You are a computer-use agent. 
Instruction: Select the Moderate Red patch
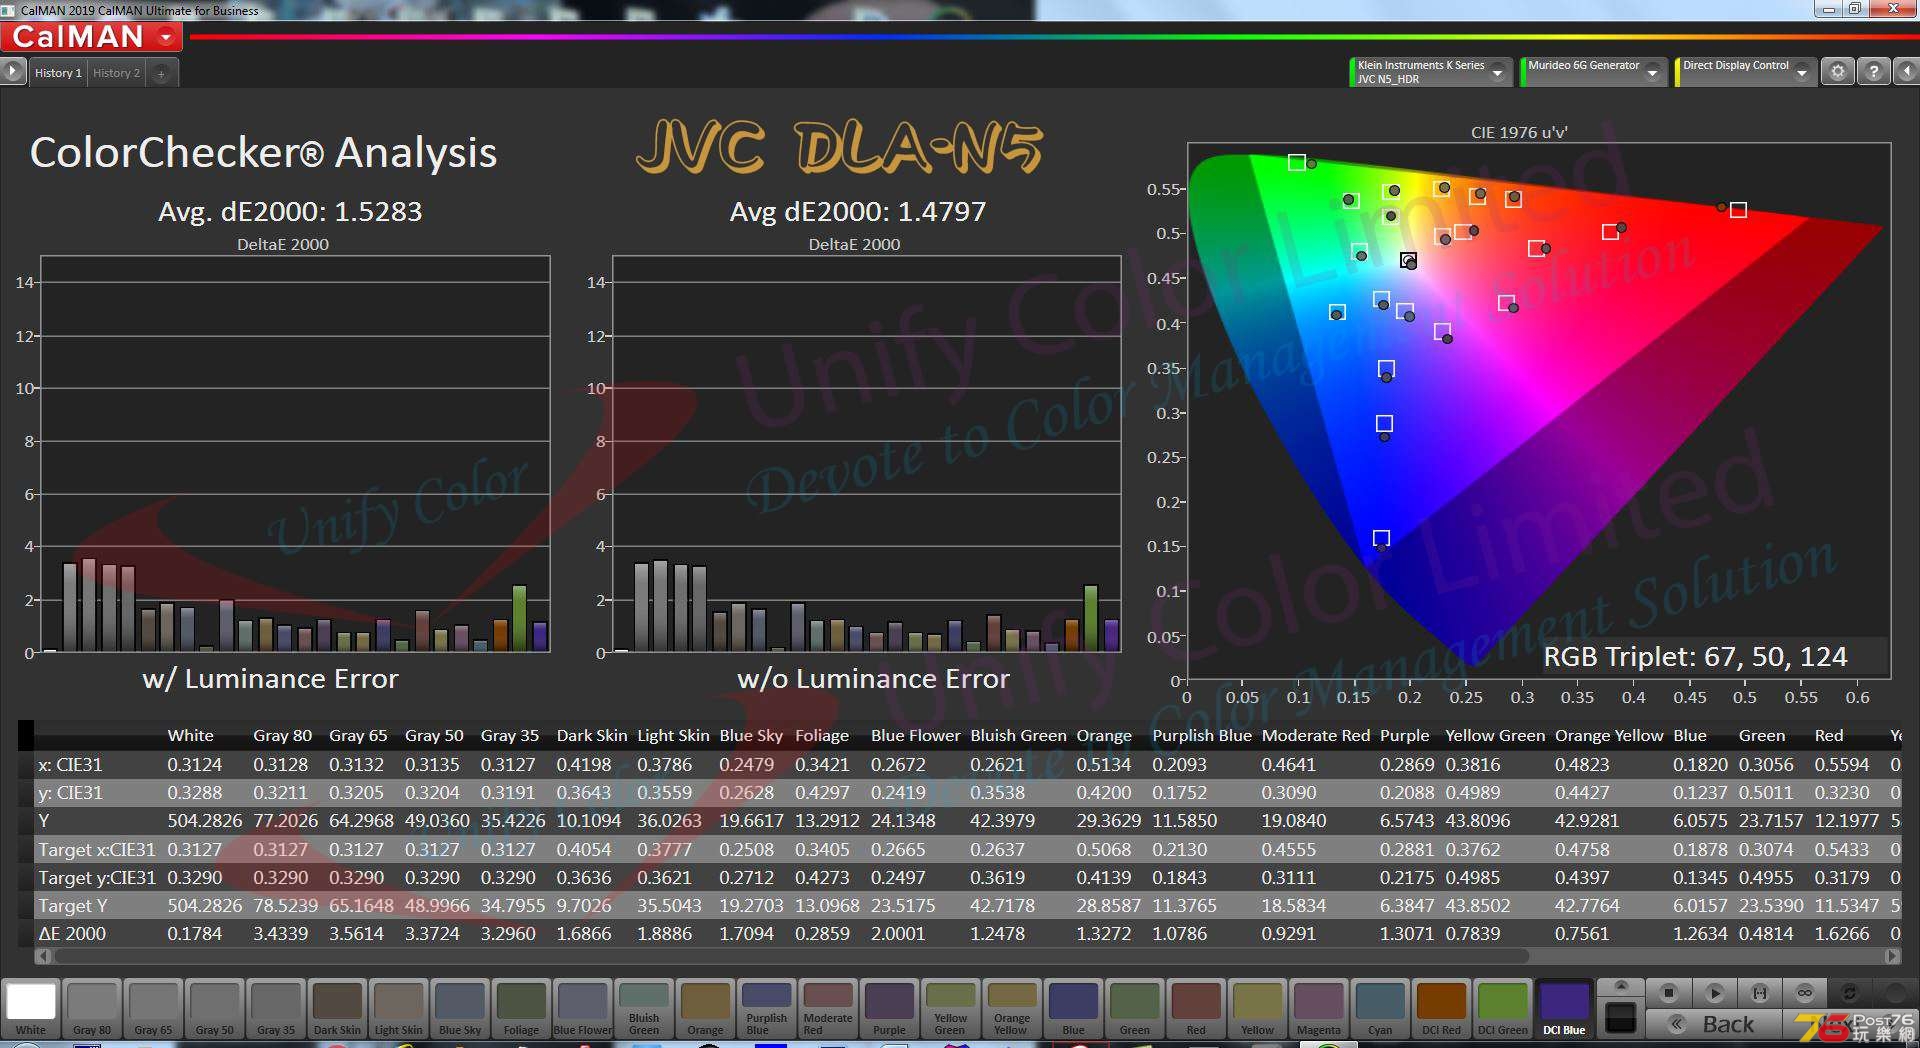828,1008
